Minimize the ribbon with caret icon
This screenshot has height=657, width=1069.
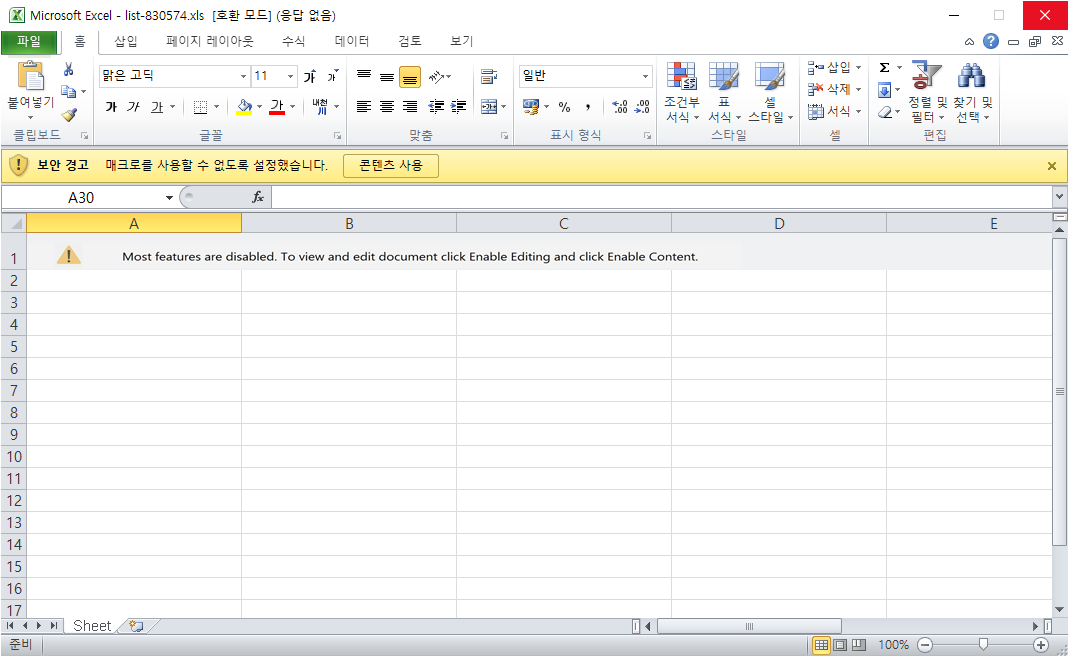(969, 42)
